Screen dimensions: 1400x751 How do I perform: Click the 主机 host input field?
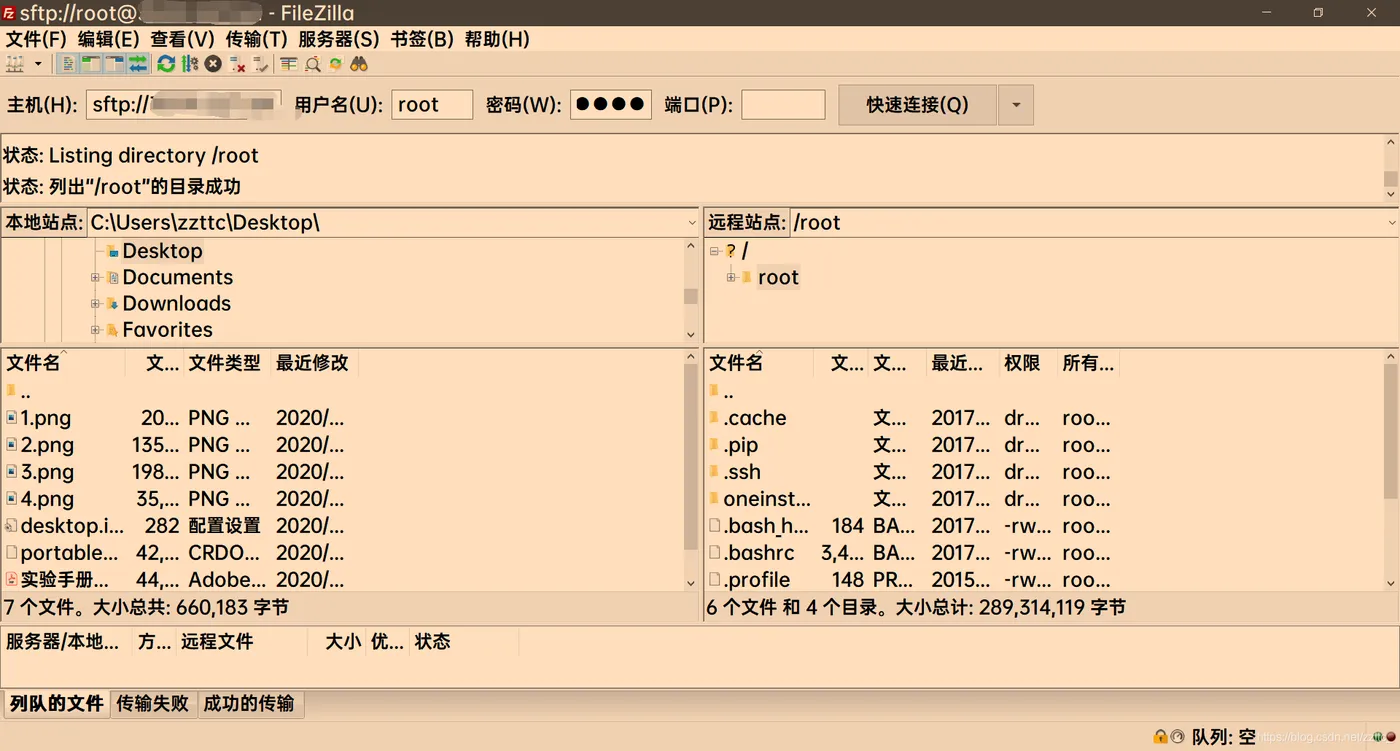[x=183, y=105]
